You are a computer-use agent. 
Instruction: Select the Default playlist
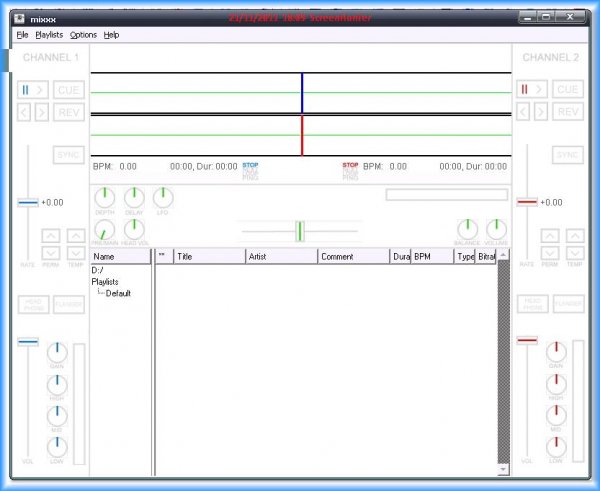coord(118,294)
